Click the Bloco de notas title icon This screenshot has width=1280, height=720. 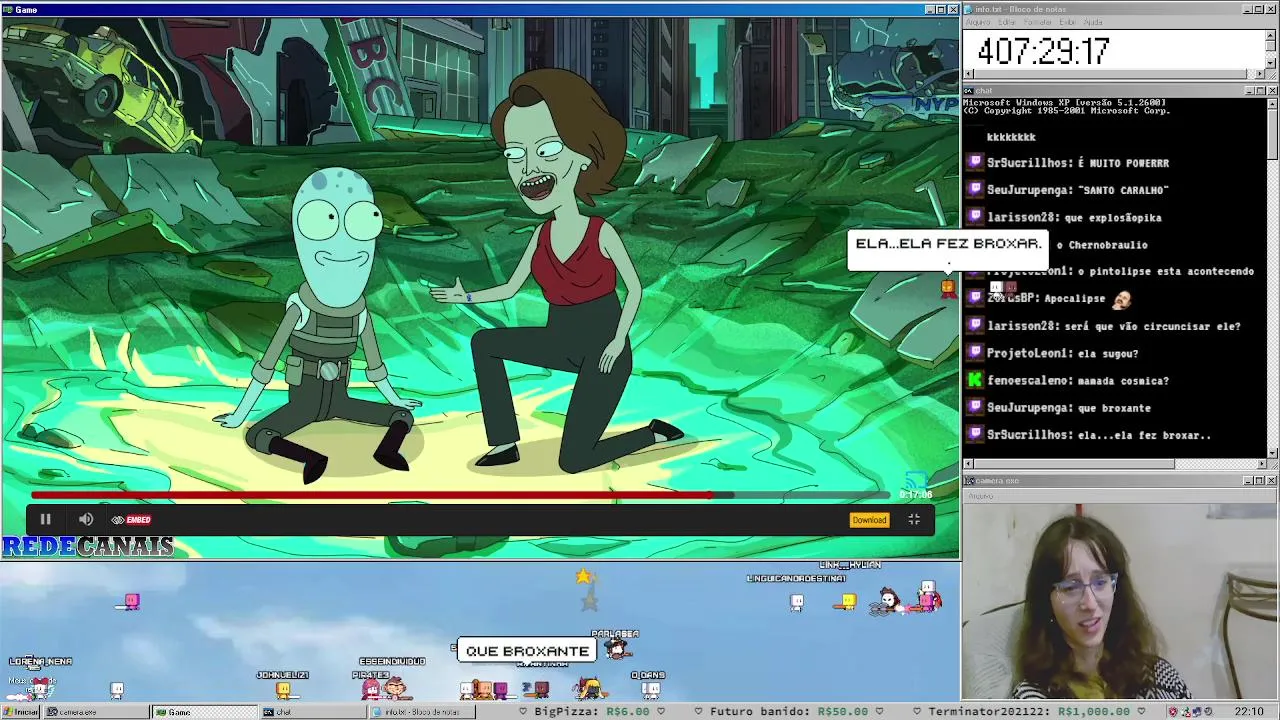tap(969, 9)
